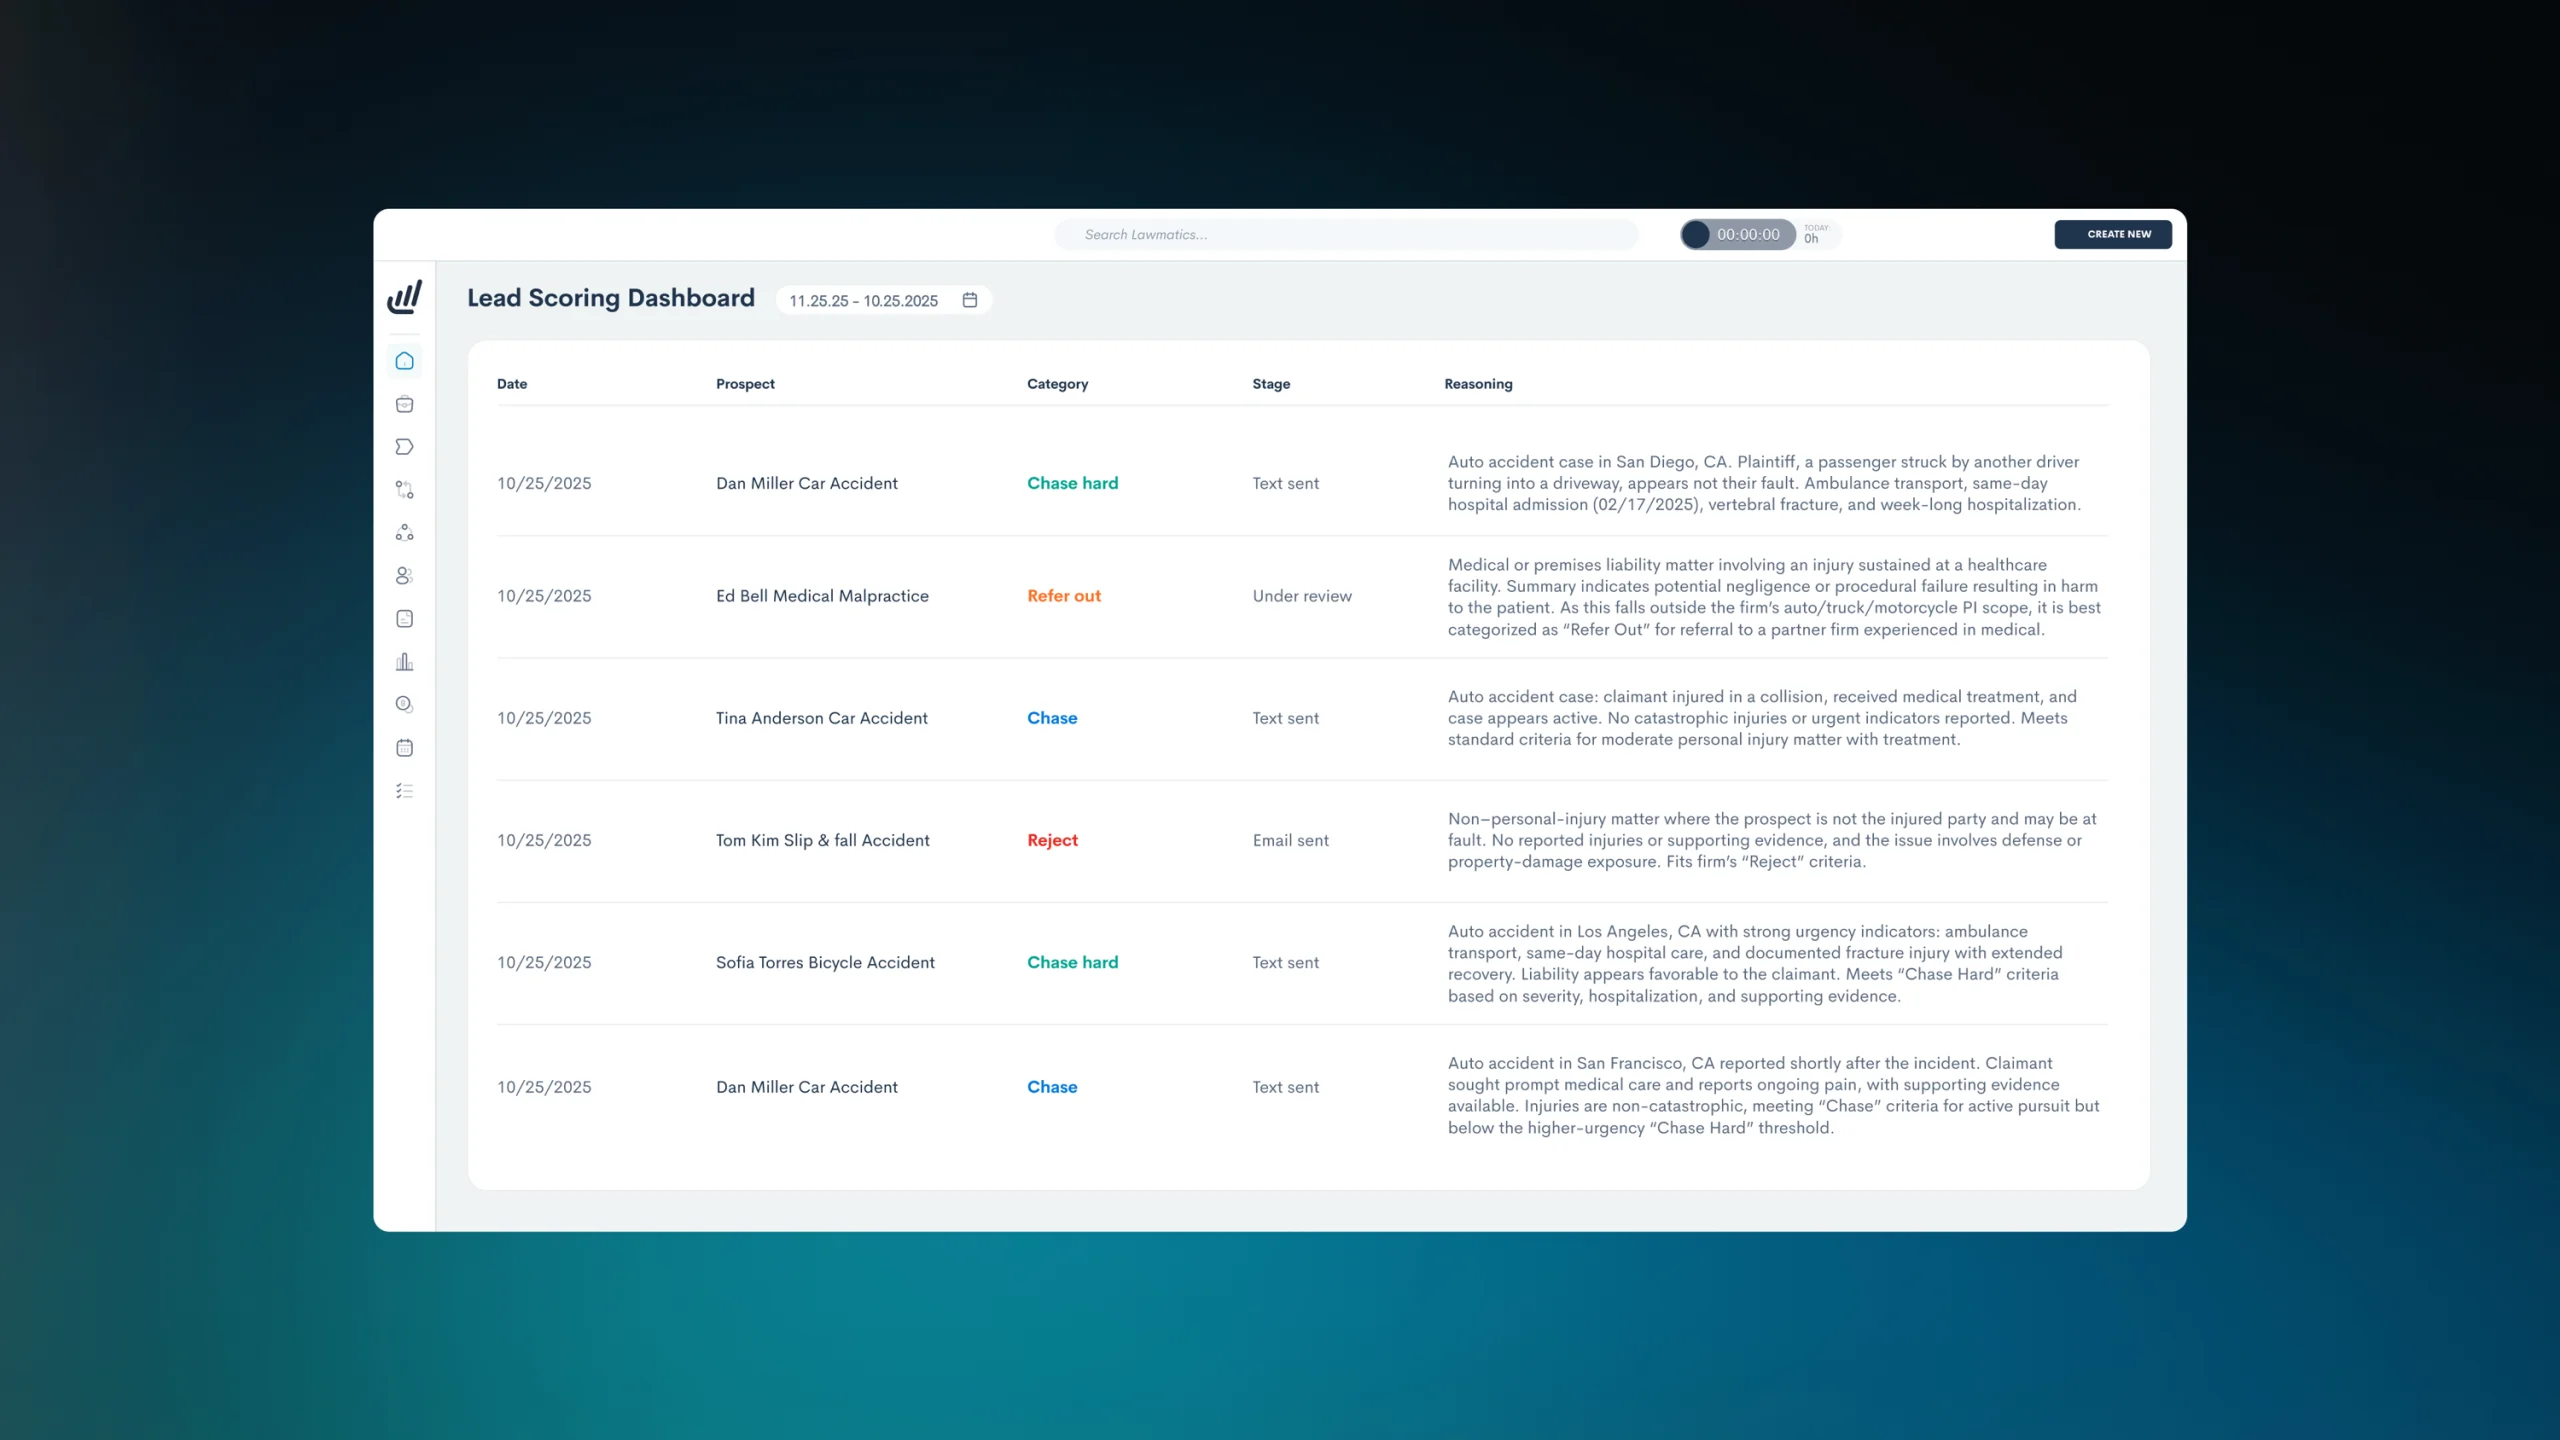Open Reports via the bar chart icon
2560x1440 pixels.
(x=404, y=661)
